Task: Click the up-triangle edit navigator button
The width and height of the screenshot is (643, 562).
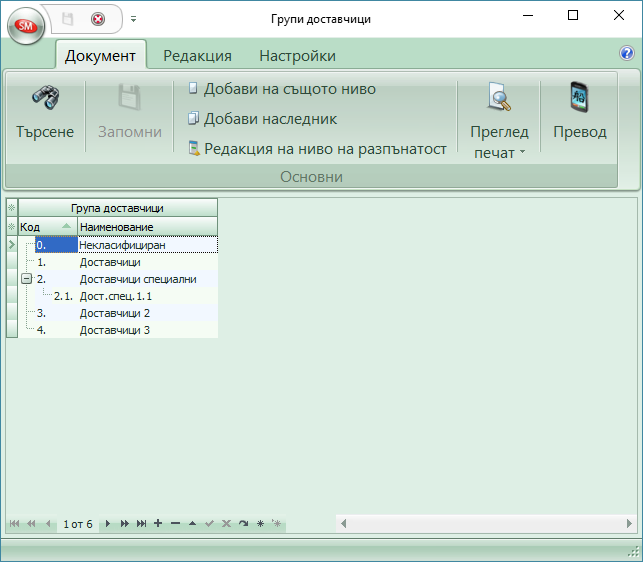Action: point(192,524)
